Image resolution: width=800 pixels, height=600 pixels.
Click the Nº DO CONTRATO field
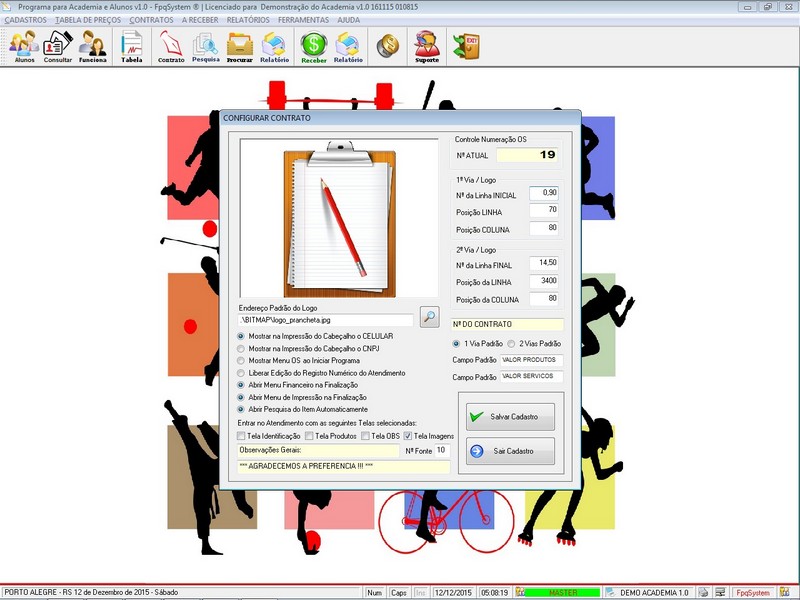pyautogui.click(x=508, y=324)
